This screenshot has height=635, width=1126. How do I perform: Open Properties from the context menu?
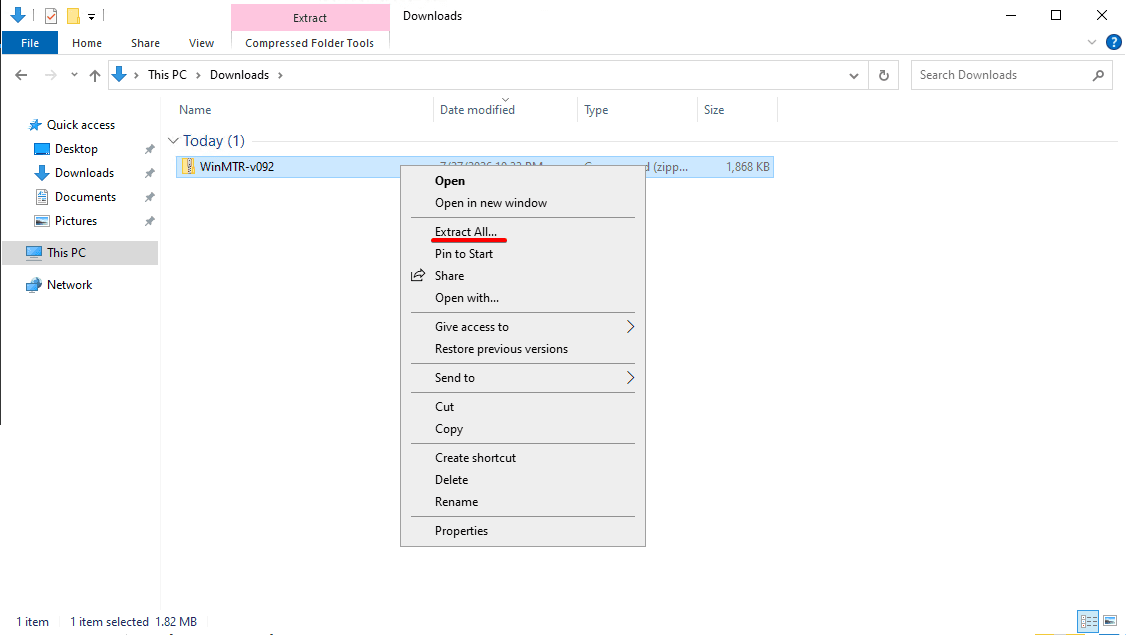523,531
